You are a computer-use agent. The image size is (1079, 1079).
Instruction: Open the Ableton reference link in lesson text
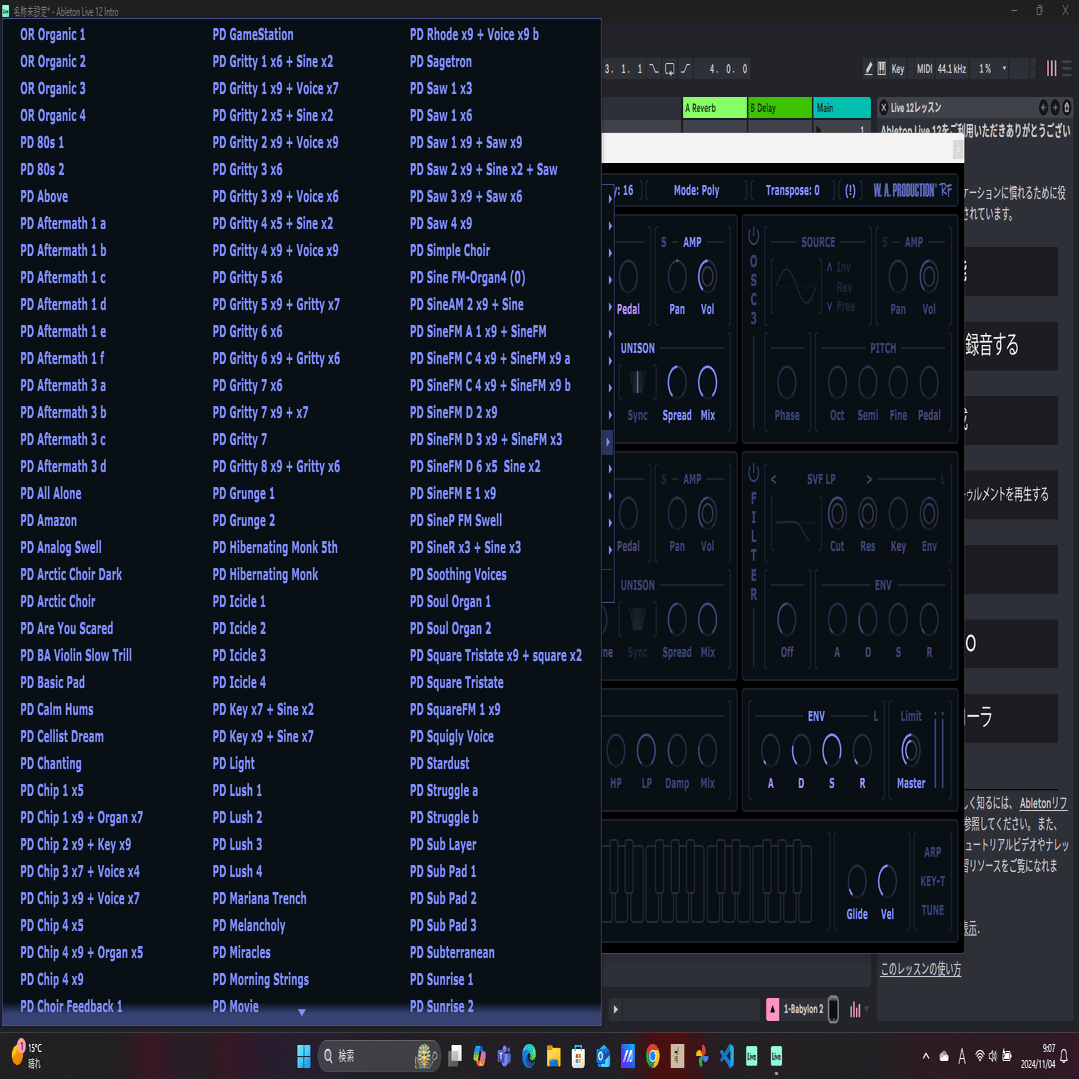[x=1043, y=803]
